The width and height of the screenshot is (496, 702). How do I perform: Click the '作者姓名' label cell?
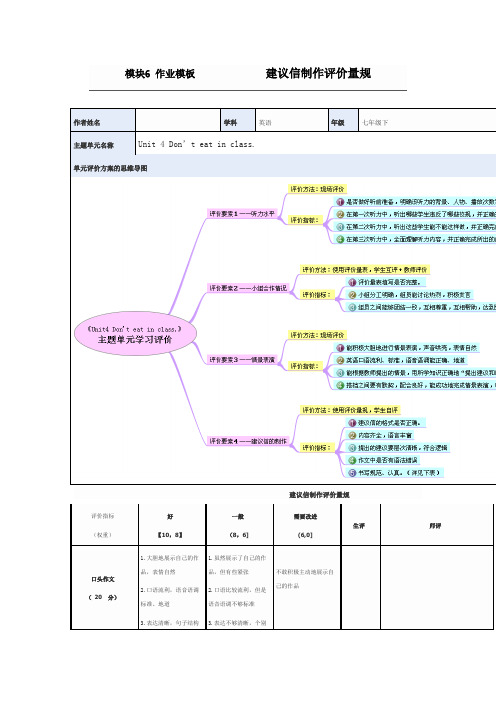[103, 120]
